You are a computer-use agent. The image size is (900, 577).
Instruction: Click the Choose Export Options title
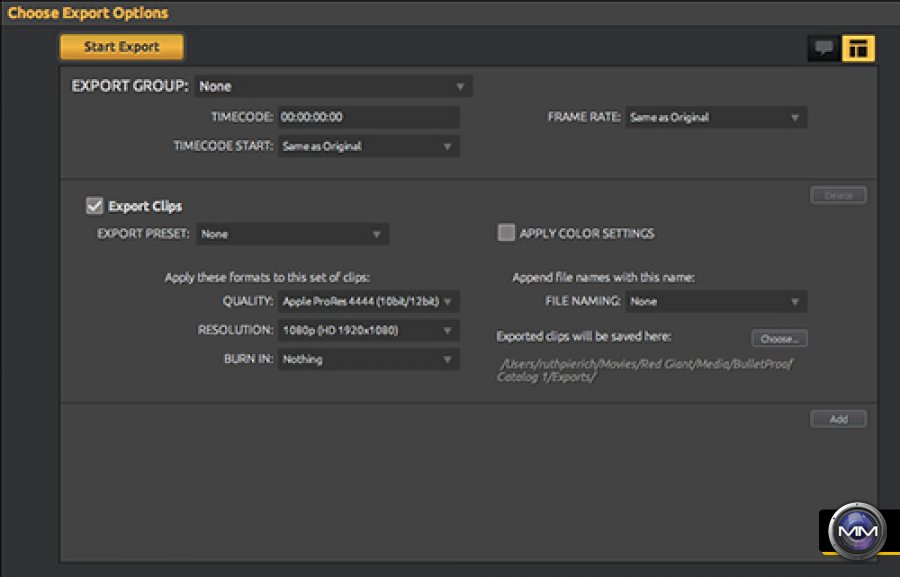pos(88,13)
